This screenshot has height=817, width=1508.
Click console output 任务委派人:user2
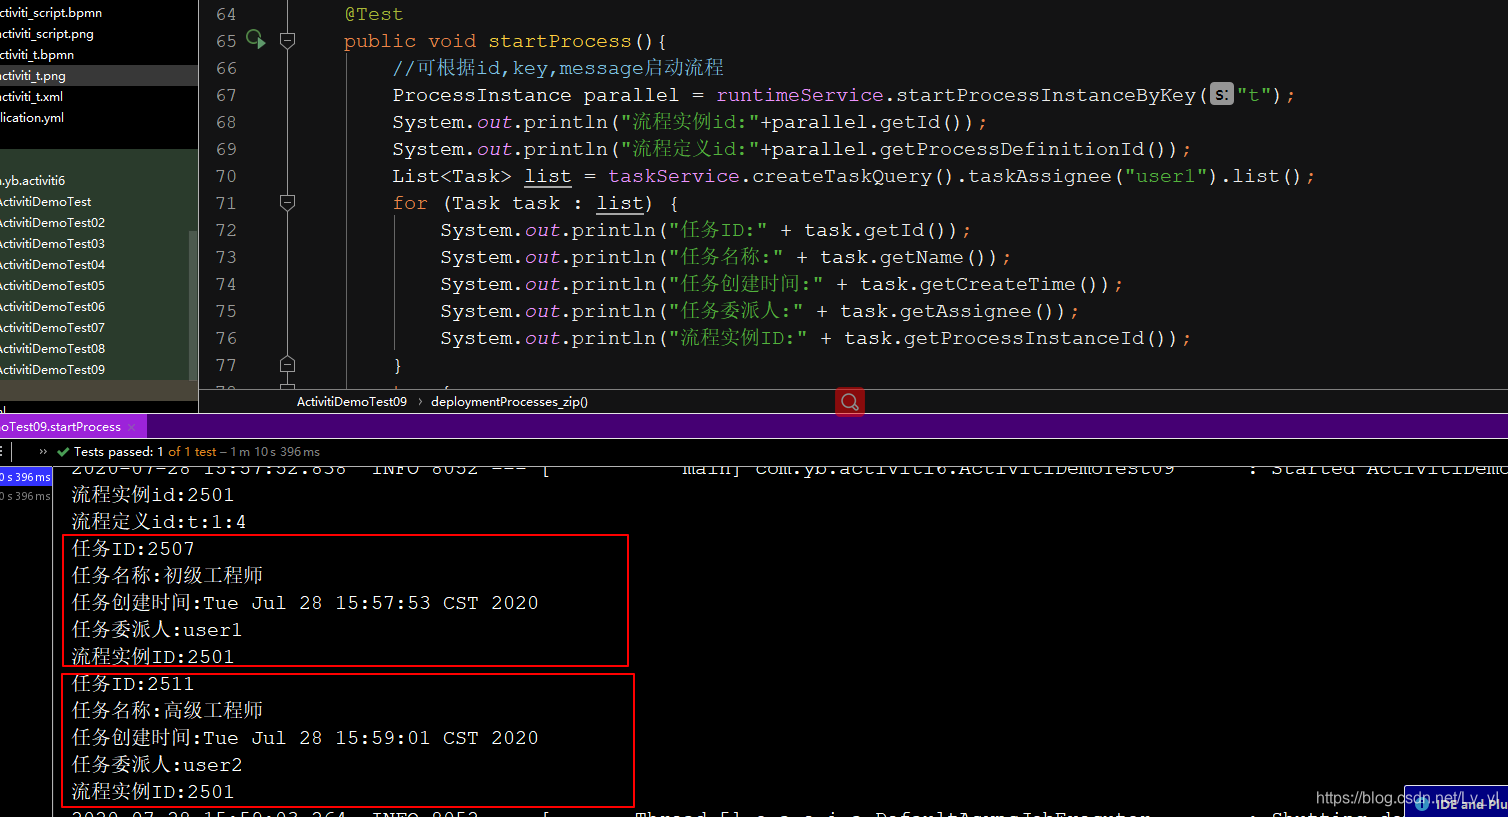157,765
